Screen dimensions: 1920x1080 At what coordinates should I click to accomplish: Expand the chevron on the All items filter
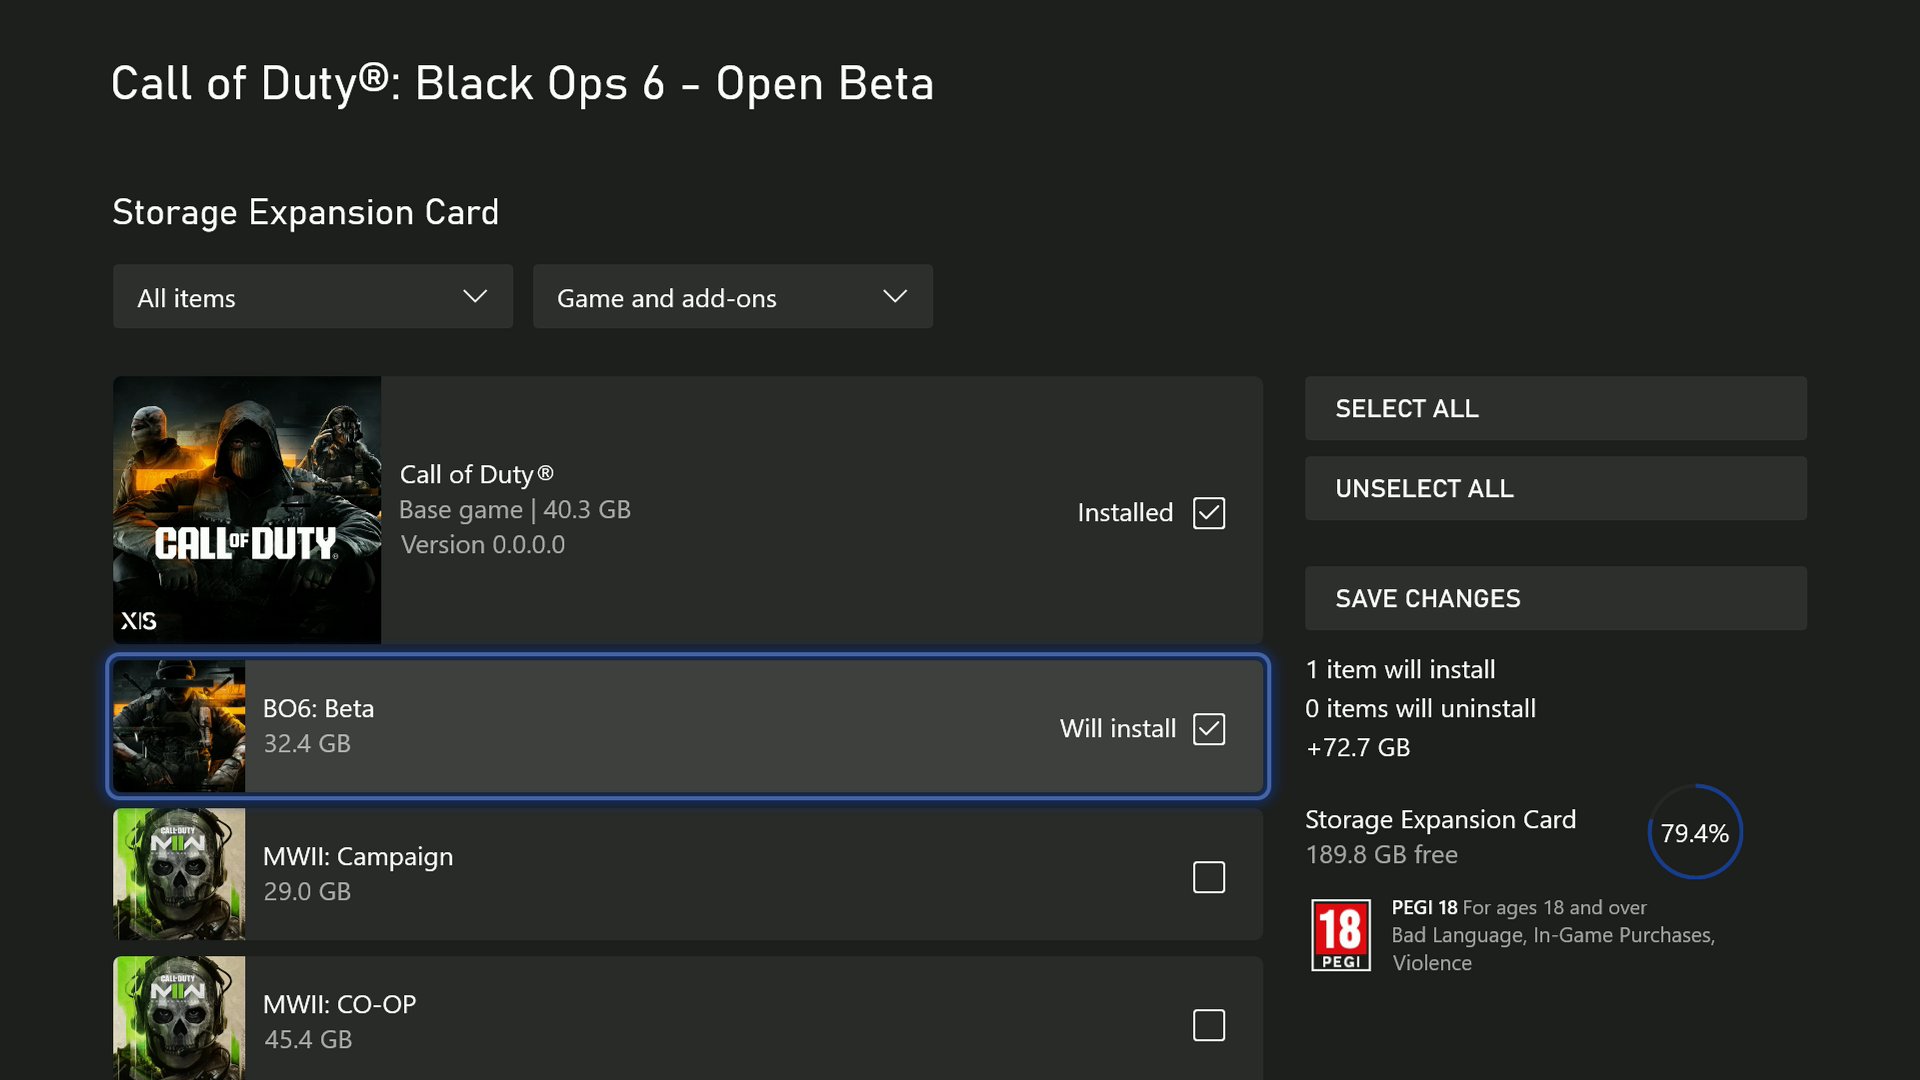click(x=474, y=296)
